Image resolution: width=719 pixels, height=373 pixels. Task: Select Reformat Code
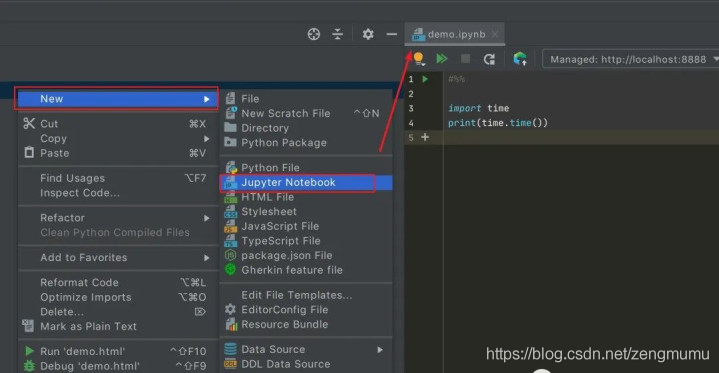[x=118, y=283]
